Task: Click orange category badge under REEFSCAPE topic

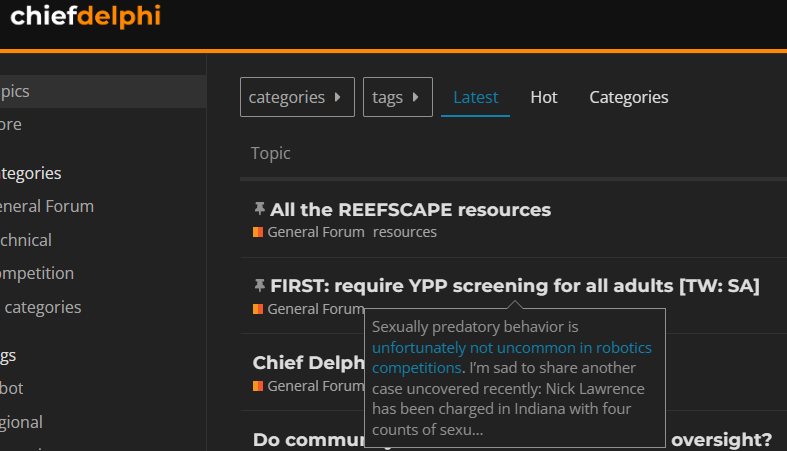Action: pyautogui.click(x=258, y=232)
